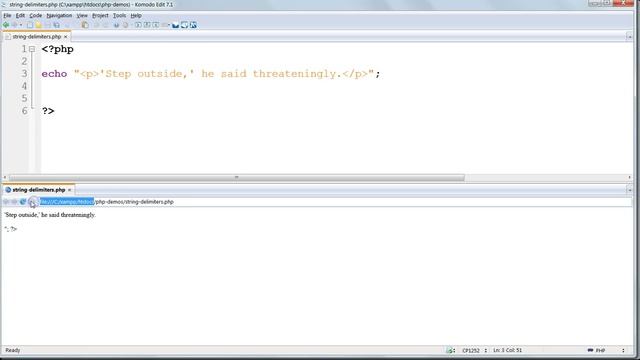
Task: Click the green Back navigation arrow
Action: point(6,25)
